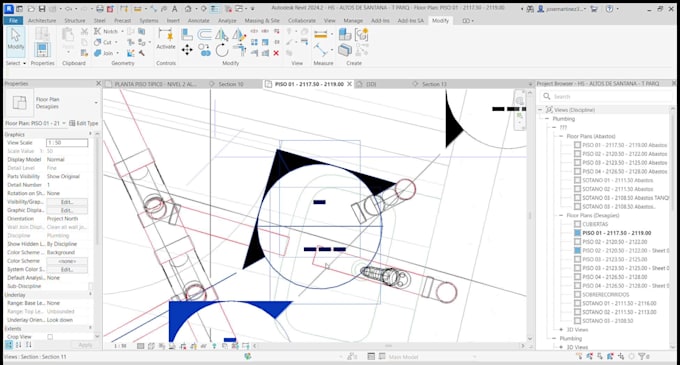This screenshot has height=365, width=680.
Task: Collapse the Views (Discipline) tree node
Action: [541, 110]
